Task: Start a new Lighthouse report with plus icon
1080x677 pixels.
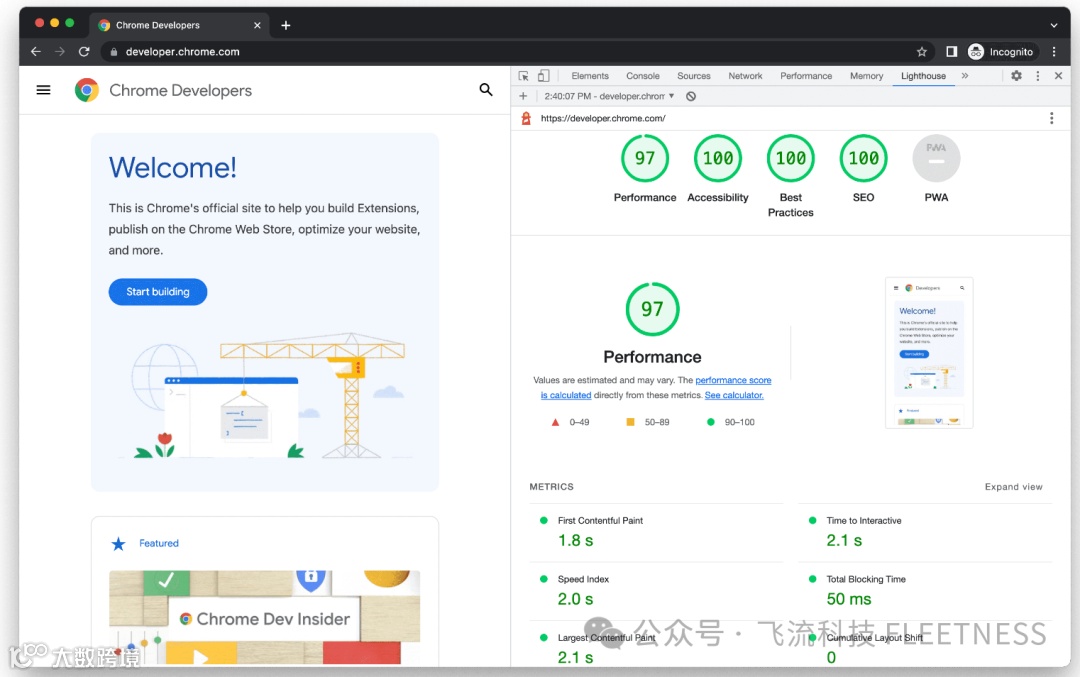Action: click(x=523, y=96)
